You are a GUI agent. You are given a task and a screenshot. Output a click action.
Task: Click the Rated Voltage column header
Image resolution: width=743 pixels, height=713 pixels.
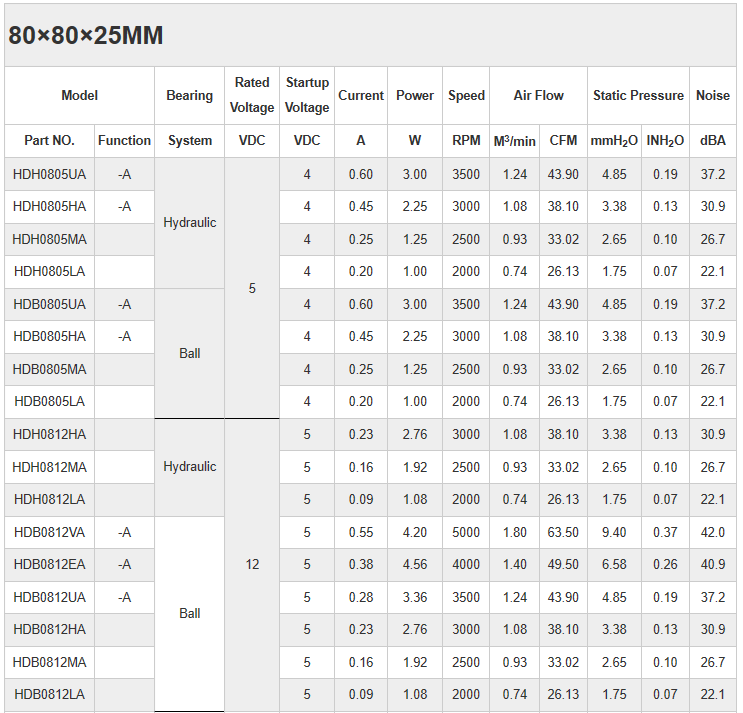coord(252,95)
